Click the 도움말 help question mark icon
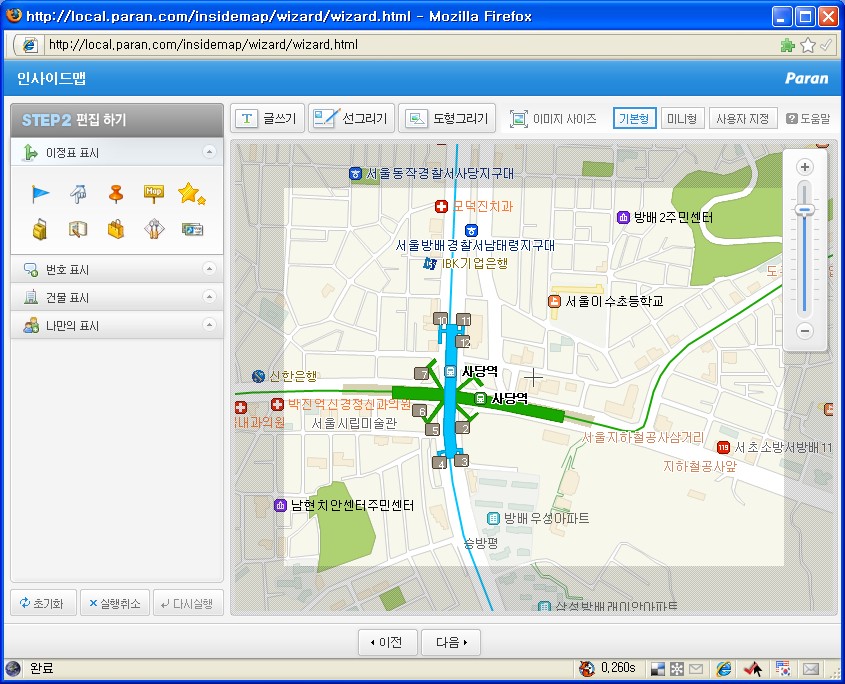Screen dimensions: 845x684 click(x=791, y=119)
